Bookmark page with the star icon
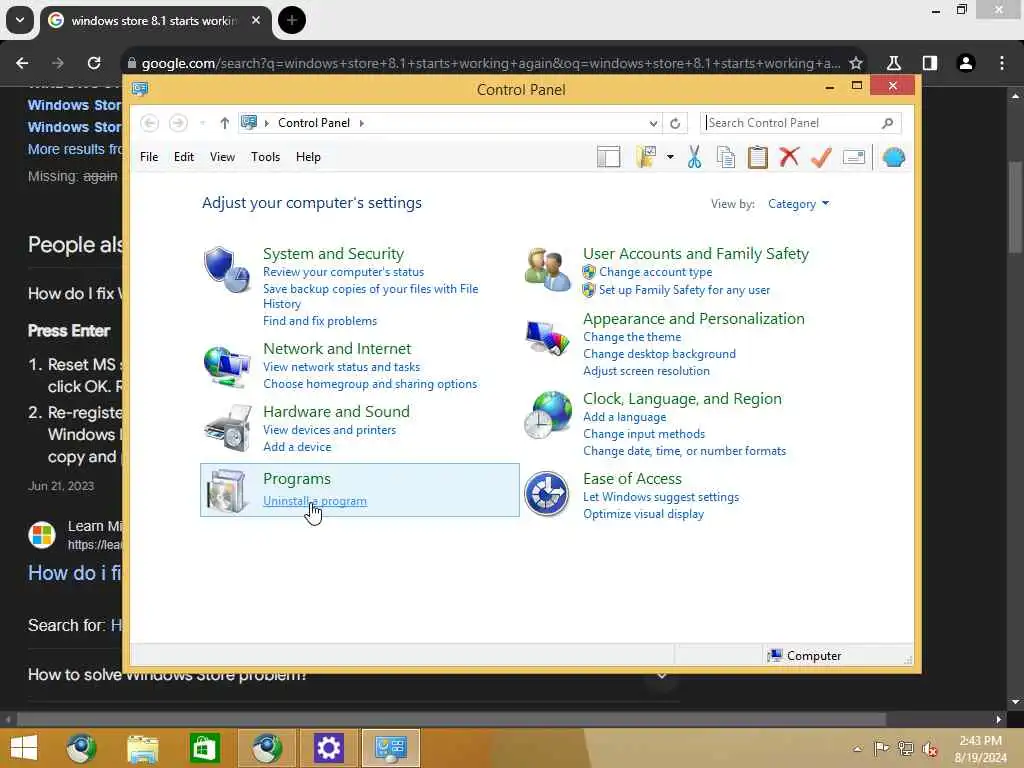Image resolution: width=1024 pixels, height=768 pixels. pyautogui.click(x=856, y=63)
